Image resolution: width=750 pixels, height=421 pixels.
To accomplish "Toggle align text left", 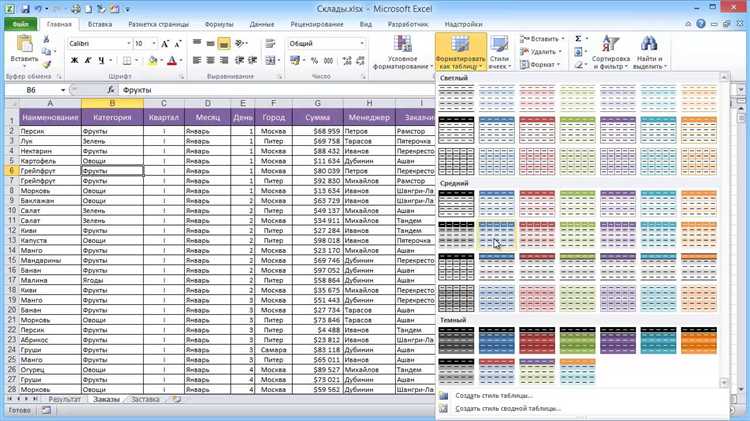I will pyautogui.click(x=197, y=60).
